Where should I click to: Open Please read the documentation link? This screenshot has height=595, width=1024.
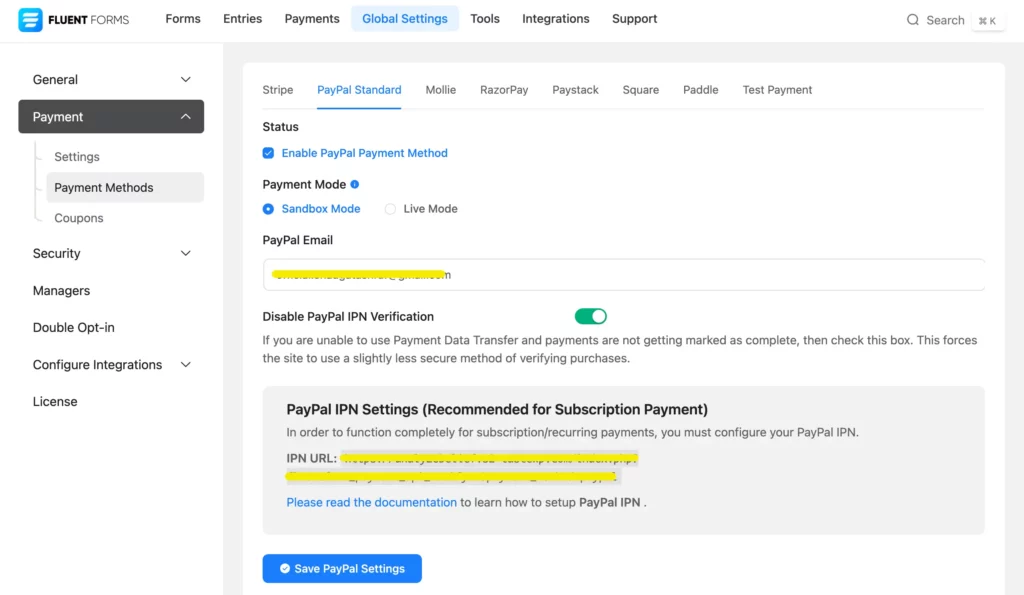tap(372, 502)
